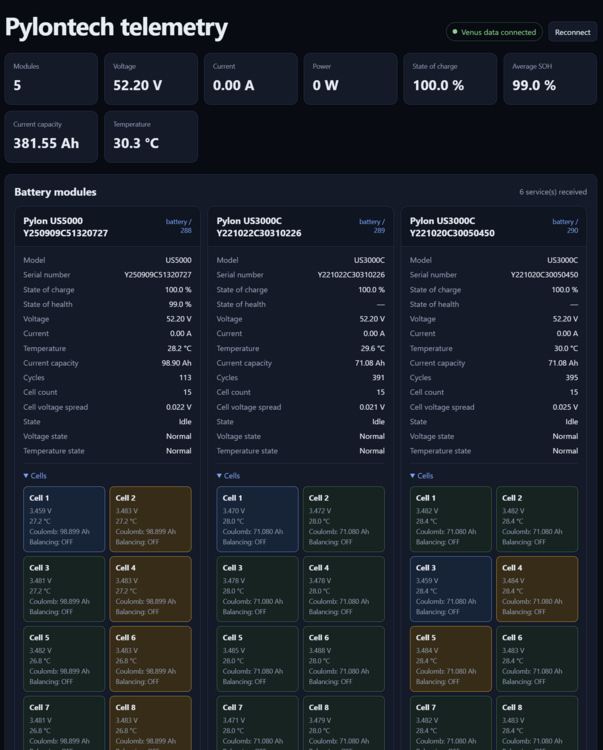Open battery / 289 link

(372, 226)
